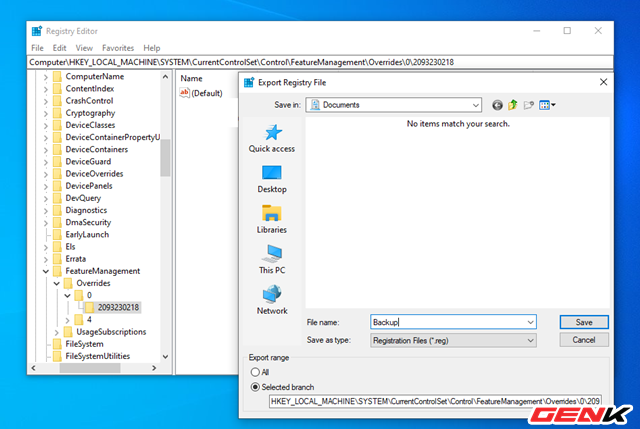Click the tree scroll right arrow
Screen dimensions: 640x429
click(154, 368)
